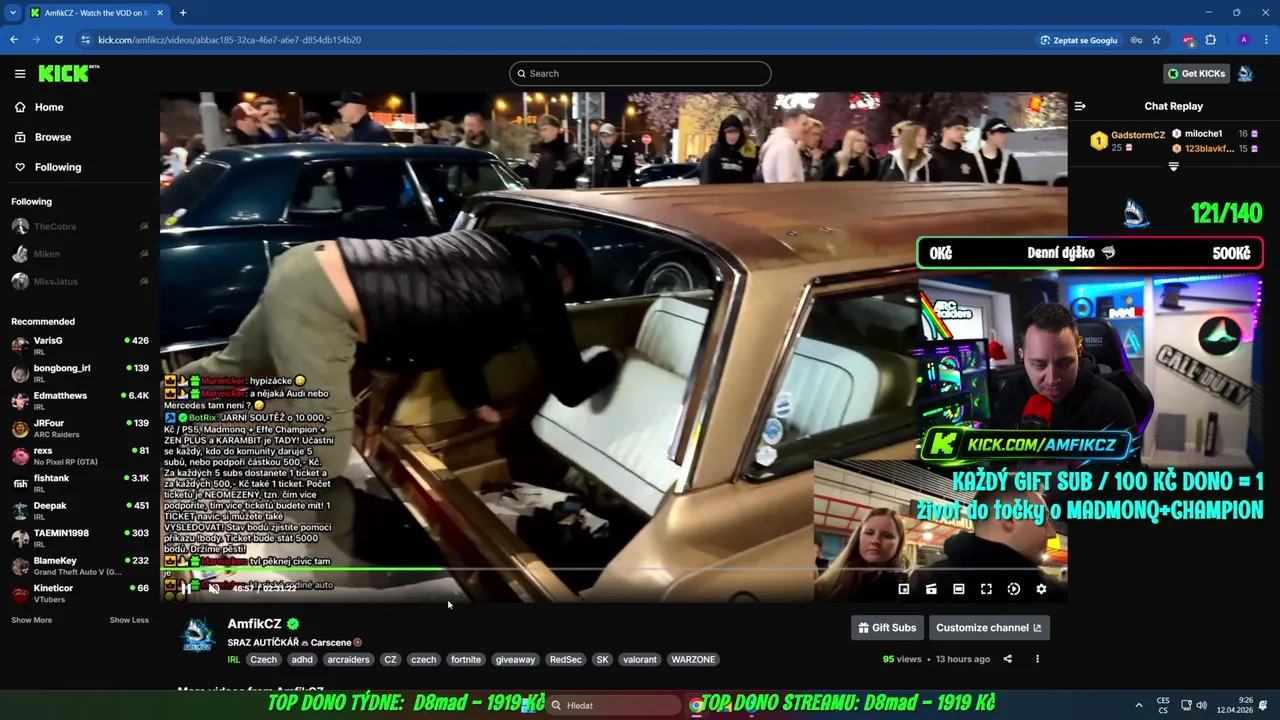The height and width of the screenshot is (720, 1280).
Task: Select the SK tag
Action: [602, 660]
